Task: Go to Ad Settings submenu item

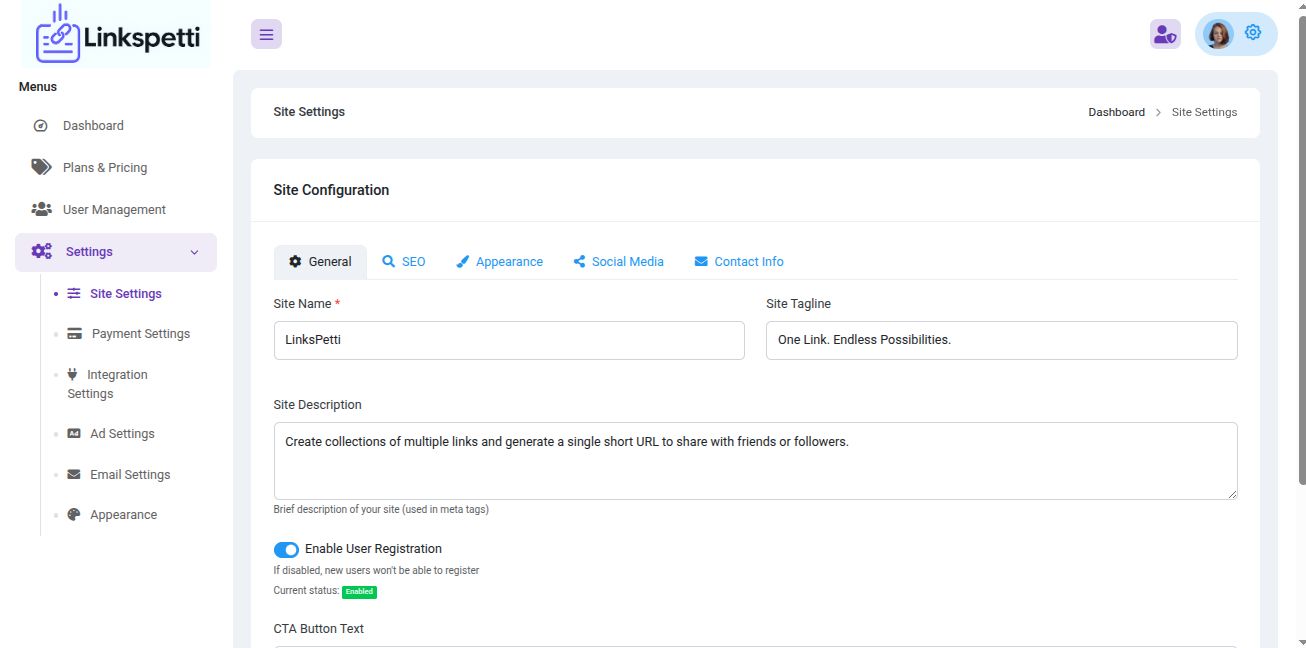Action: point(122,434)
